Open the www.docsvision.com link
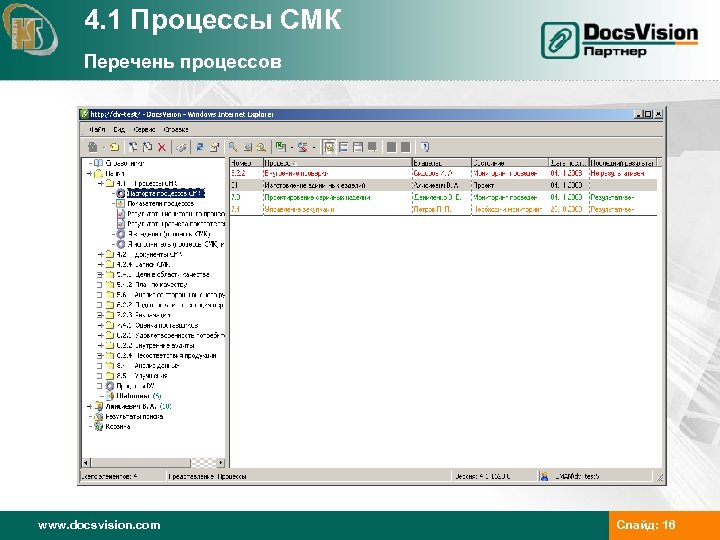This screenshot has width=720, height=540. coord(99,525)
